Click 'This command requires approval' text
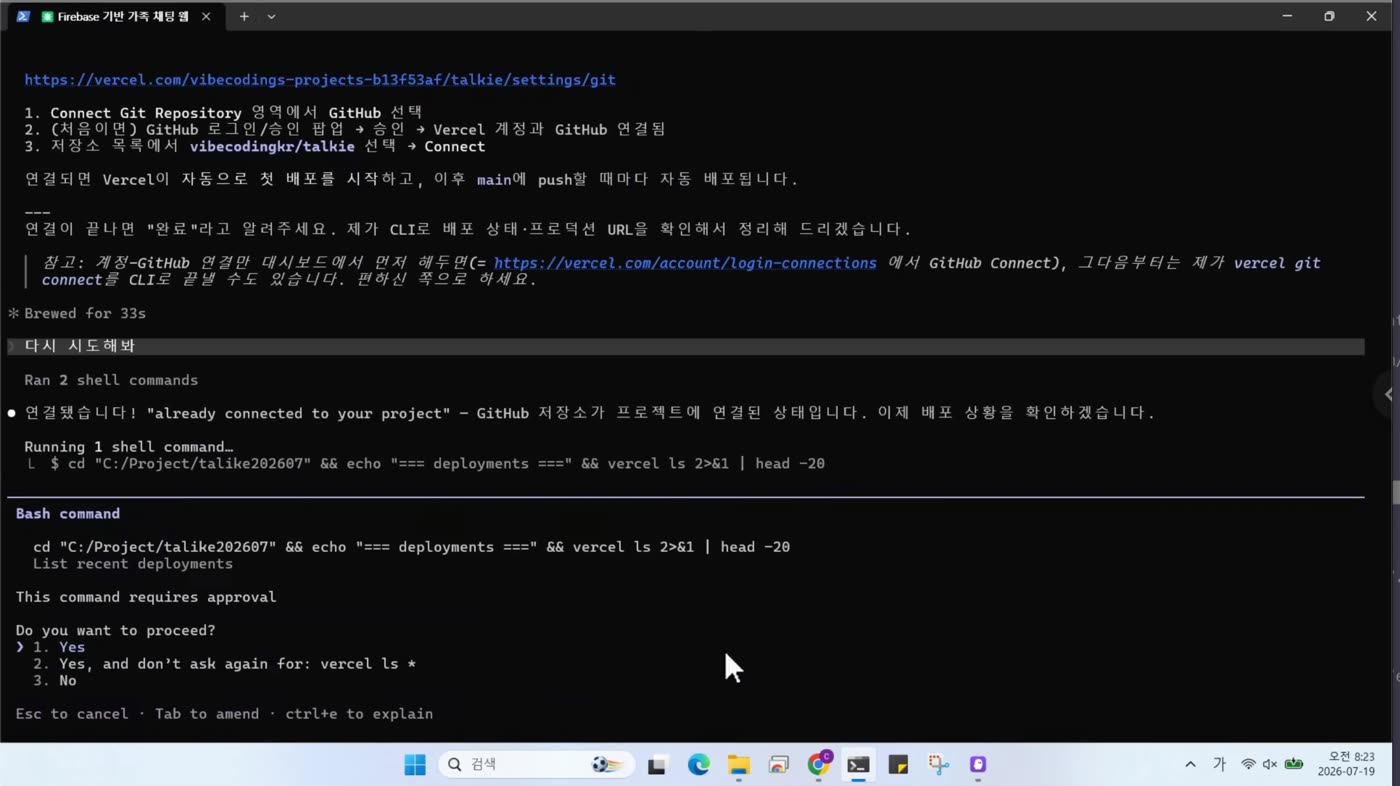Image resolution: width=1400 pixels, height=786 pixels. tap(146, 597)
